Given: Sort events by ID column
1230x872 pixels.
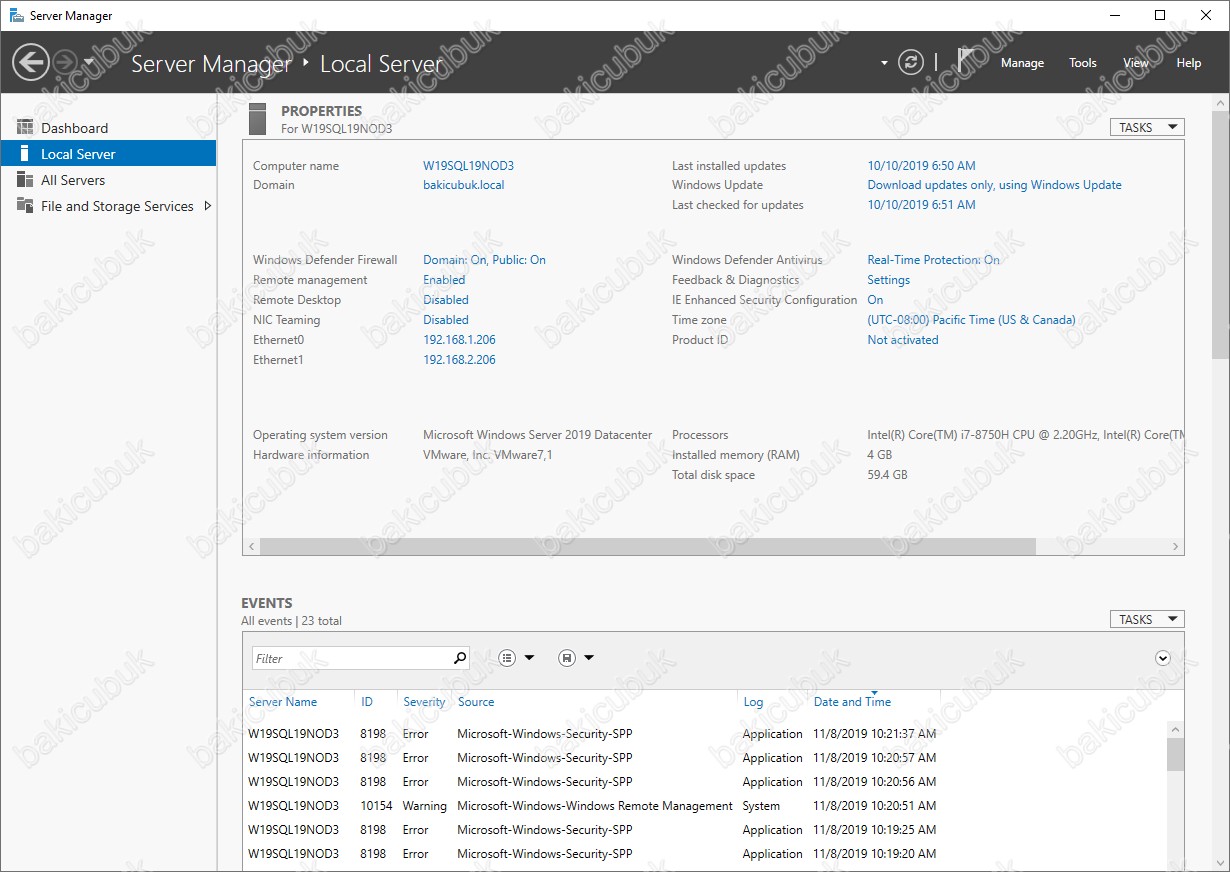Looking at the screenshot, I should click(367, 702).
